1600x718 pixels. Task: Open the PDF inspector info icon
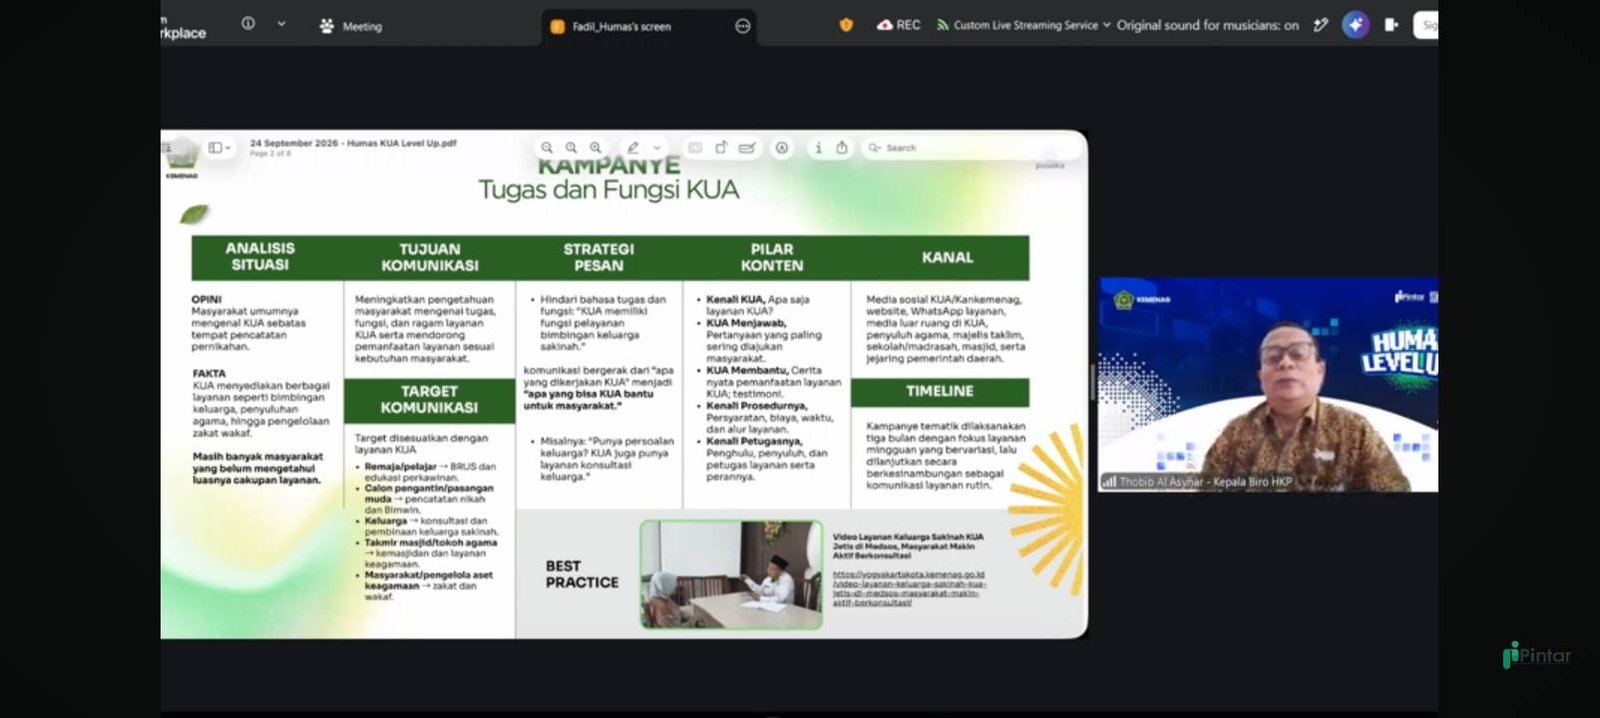tap(818, 148)
